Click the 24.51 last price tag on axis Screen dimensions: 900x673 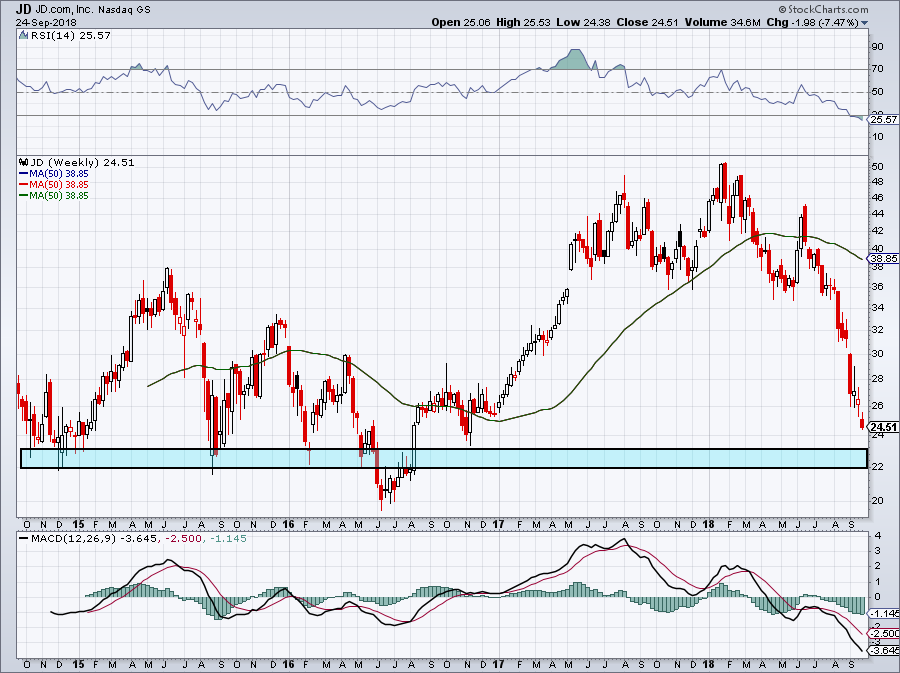883,427
